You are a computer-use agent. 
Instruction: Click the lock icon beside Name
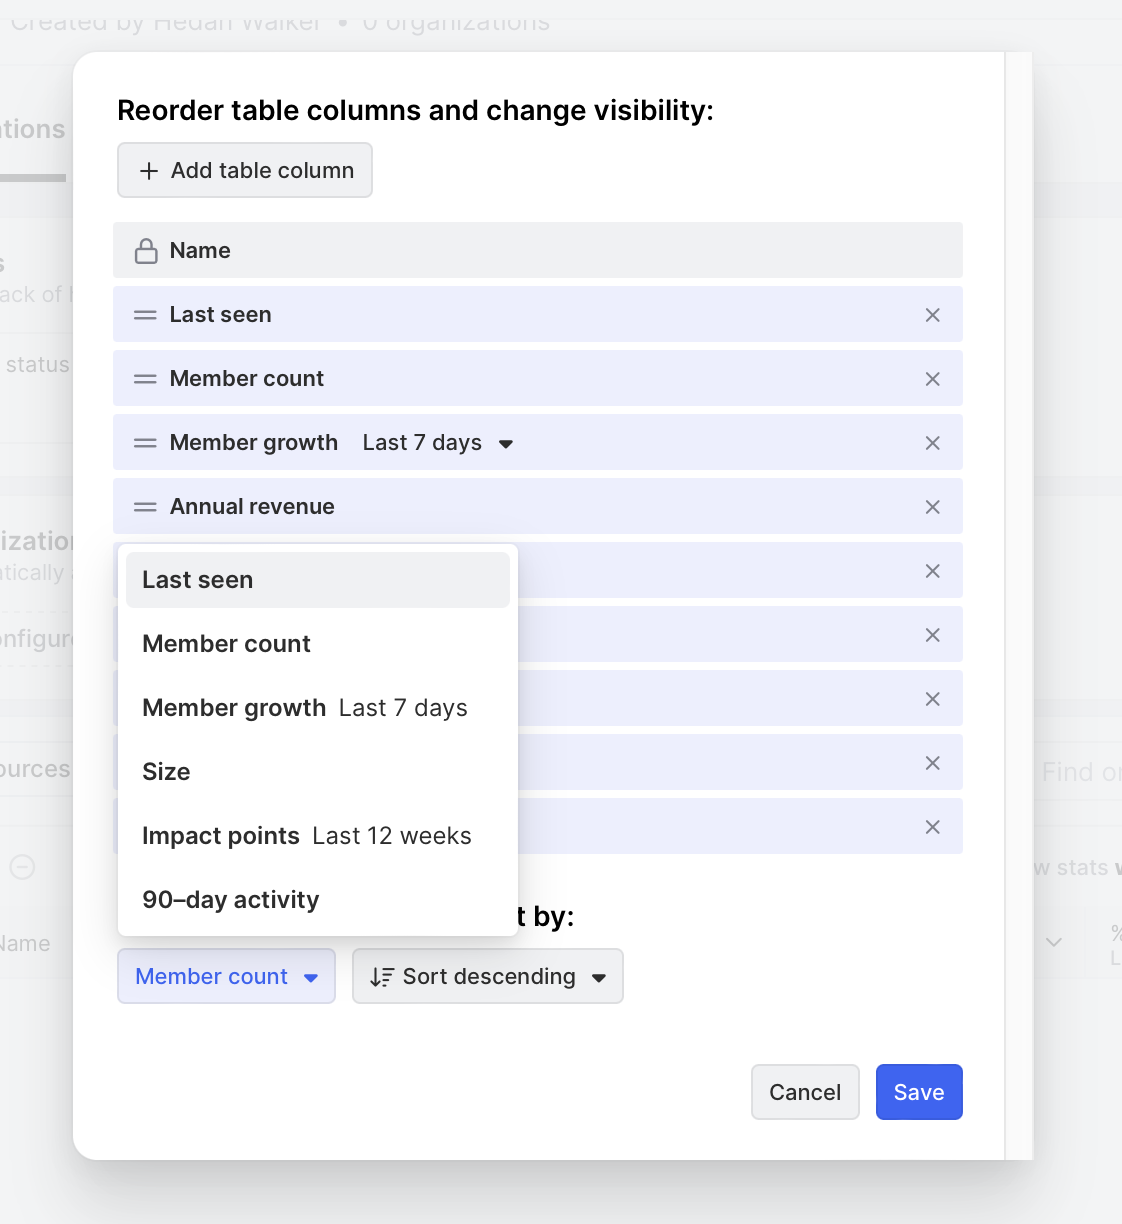click(146, 251)
